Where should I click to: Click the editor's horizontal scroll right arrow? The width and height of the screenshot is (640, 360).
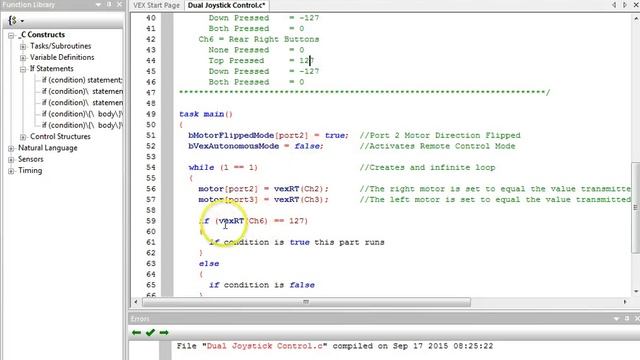[x=625, y=302]
